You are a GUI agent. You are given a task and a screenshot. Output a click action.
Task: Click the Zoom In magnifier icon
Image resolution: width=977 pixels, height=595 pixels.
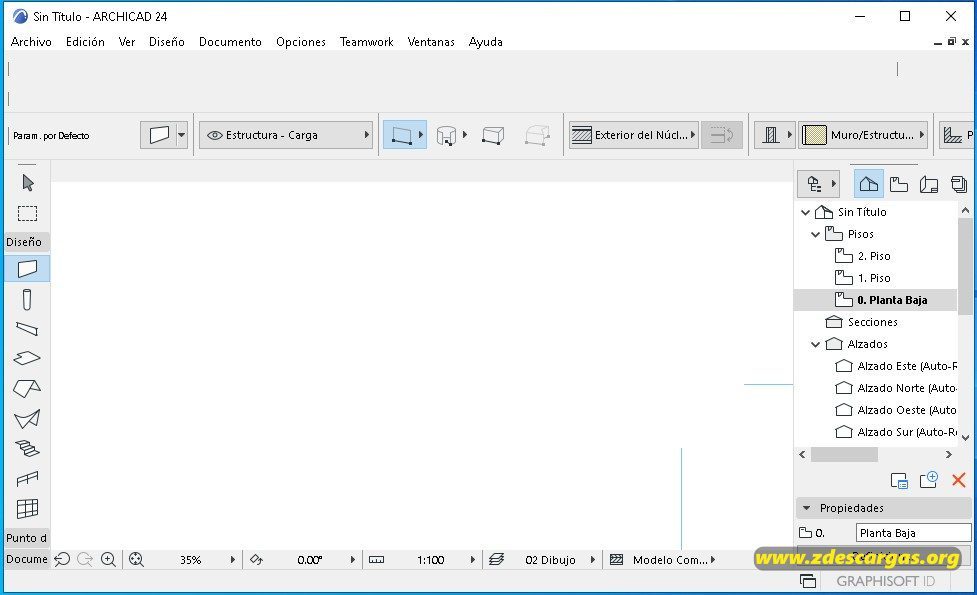(x=108, y=559)
